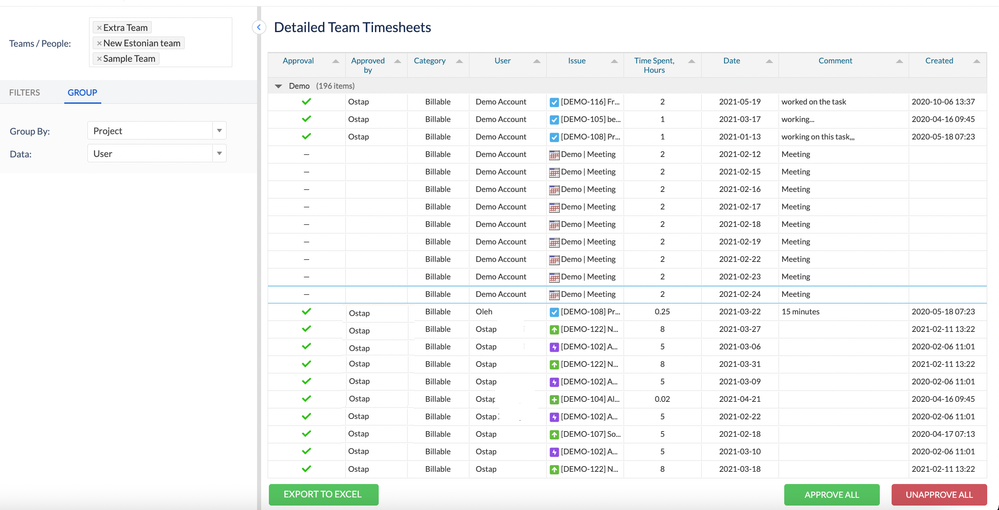
Task: Switch to the FILTERS tab
Action: pyautogui.click(x=24, y=92)
